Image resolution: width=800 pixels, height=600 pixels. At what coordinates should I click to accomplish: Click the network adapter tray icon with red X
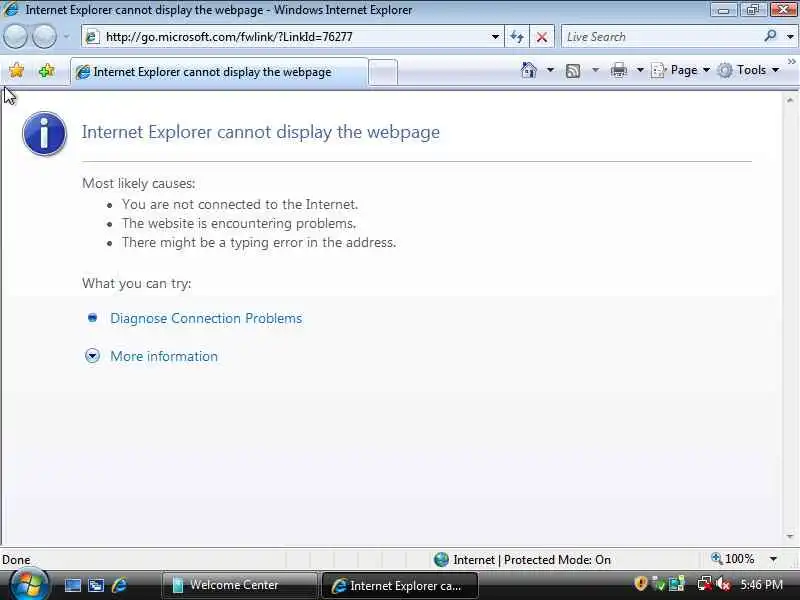click(705, 584)
